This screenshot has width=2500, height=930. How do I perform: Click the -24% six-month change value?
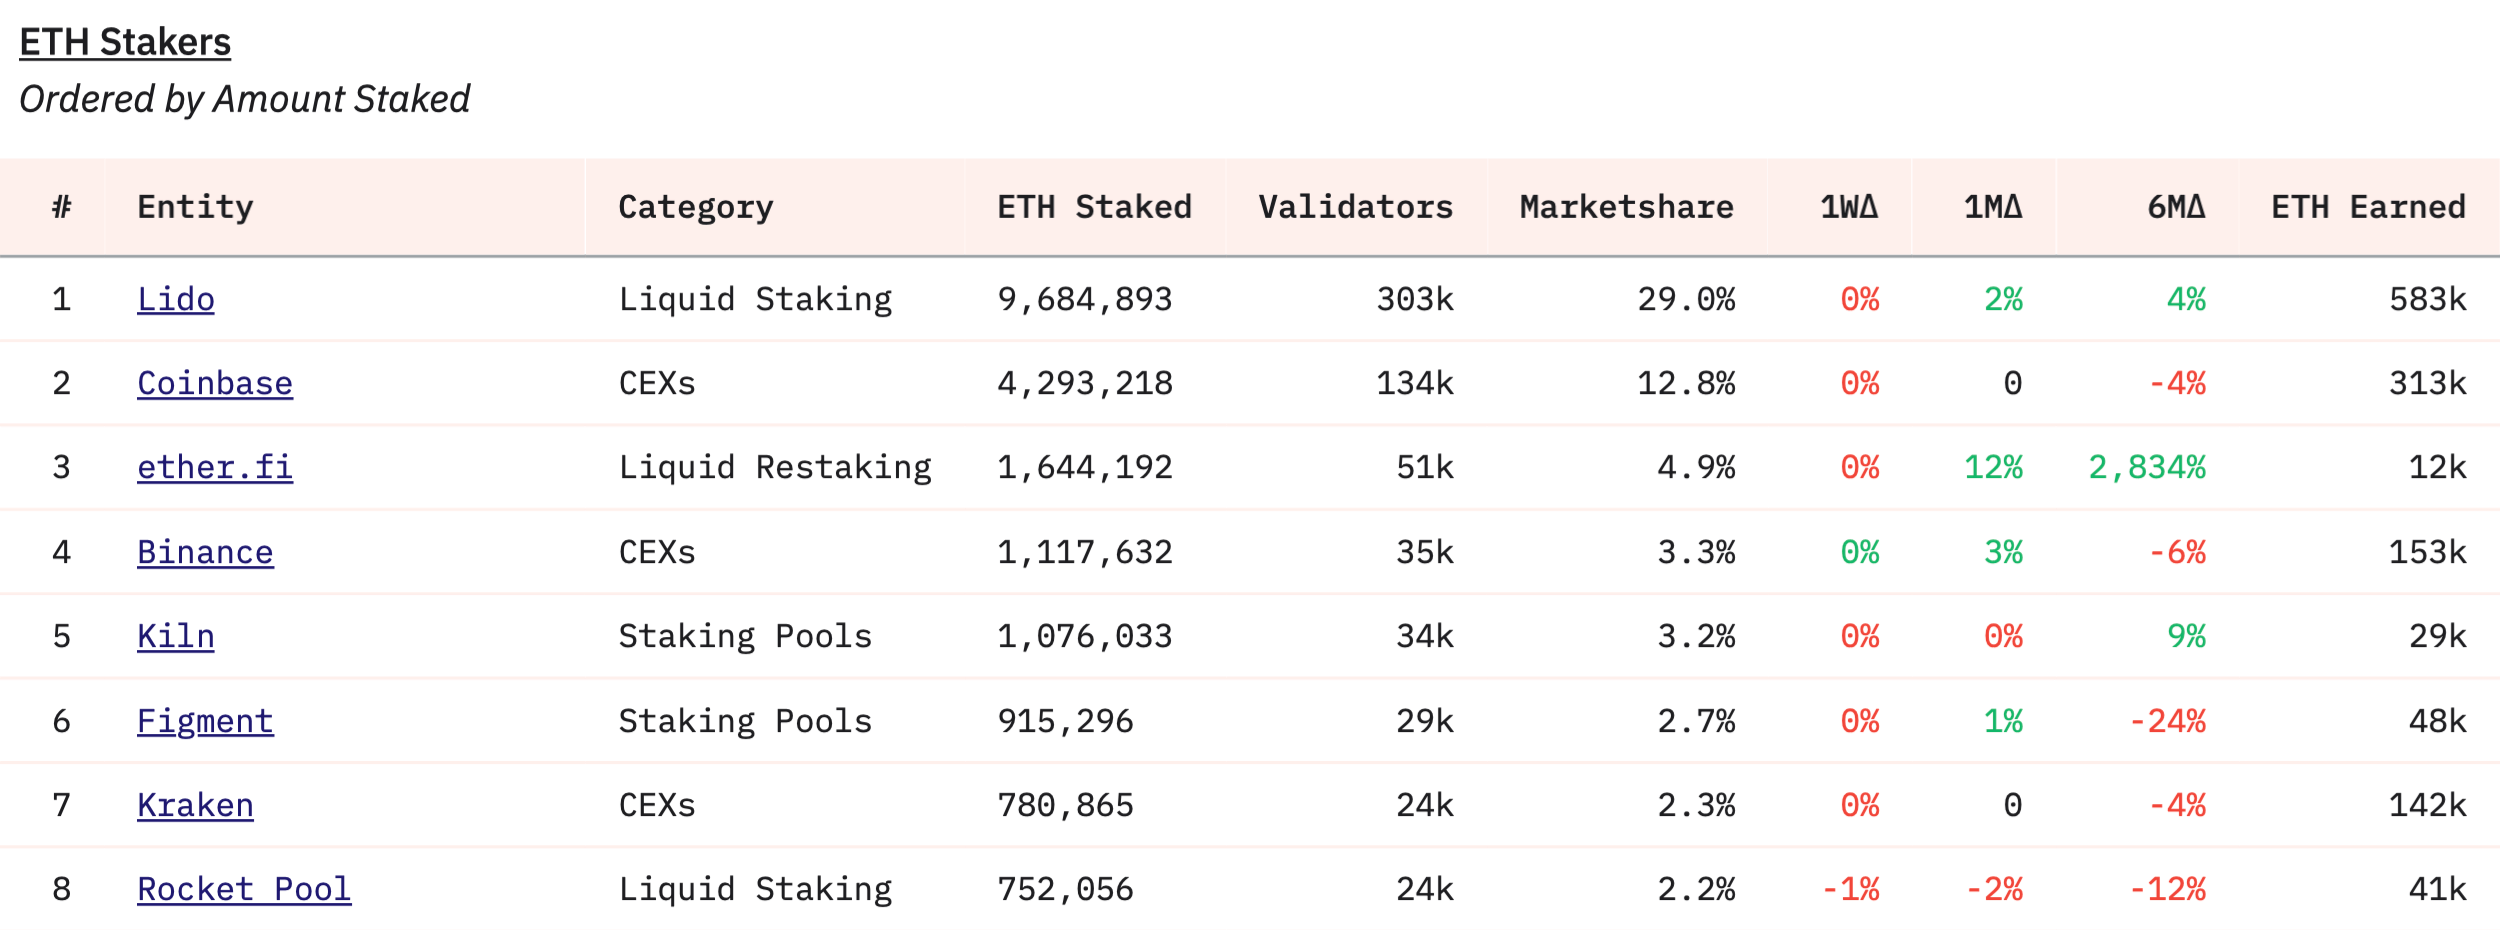(x=2167, y=721)
